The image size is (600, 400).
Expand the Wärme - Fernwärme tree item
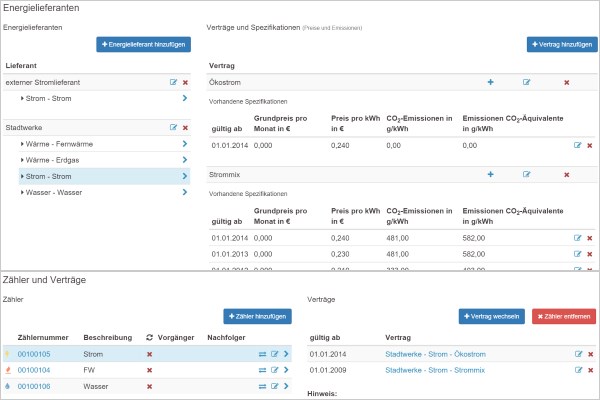[23, 144]
